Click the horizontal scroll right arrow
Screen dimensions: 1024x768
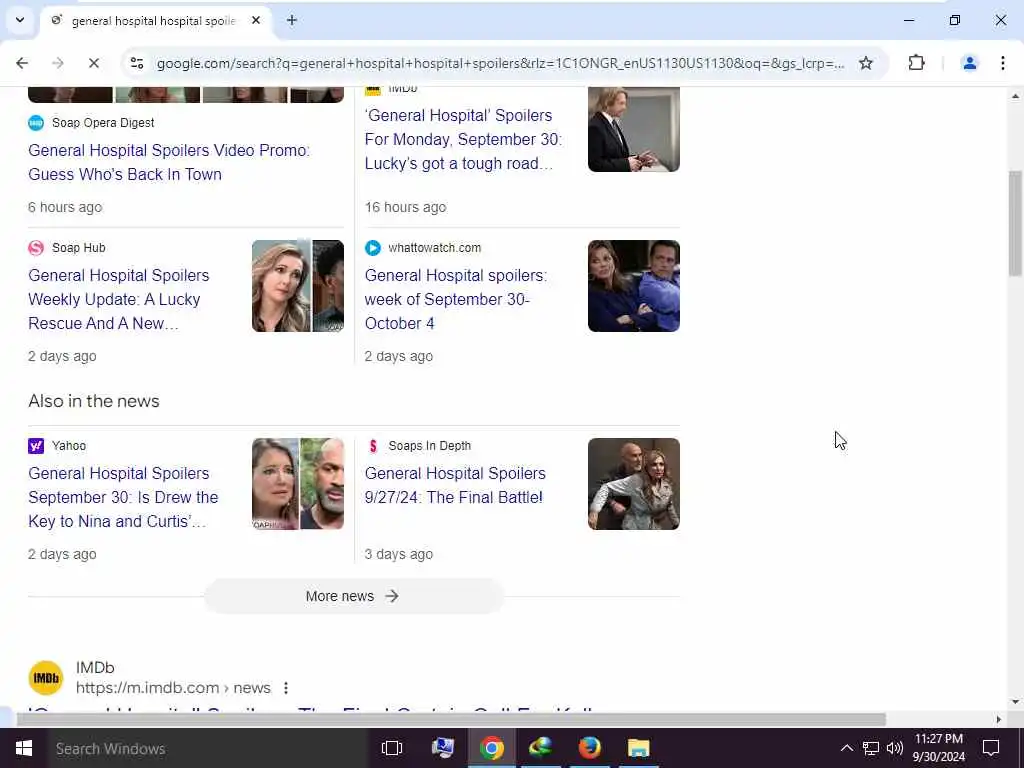[999, 719]
